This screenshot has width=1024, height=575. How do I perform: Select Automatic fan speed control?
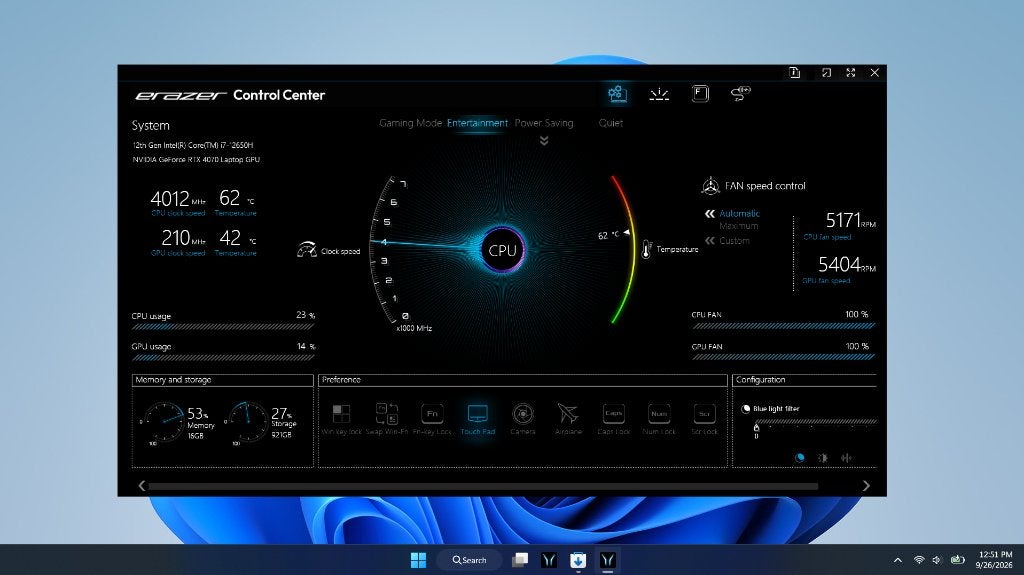tap(739, 213)
